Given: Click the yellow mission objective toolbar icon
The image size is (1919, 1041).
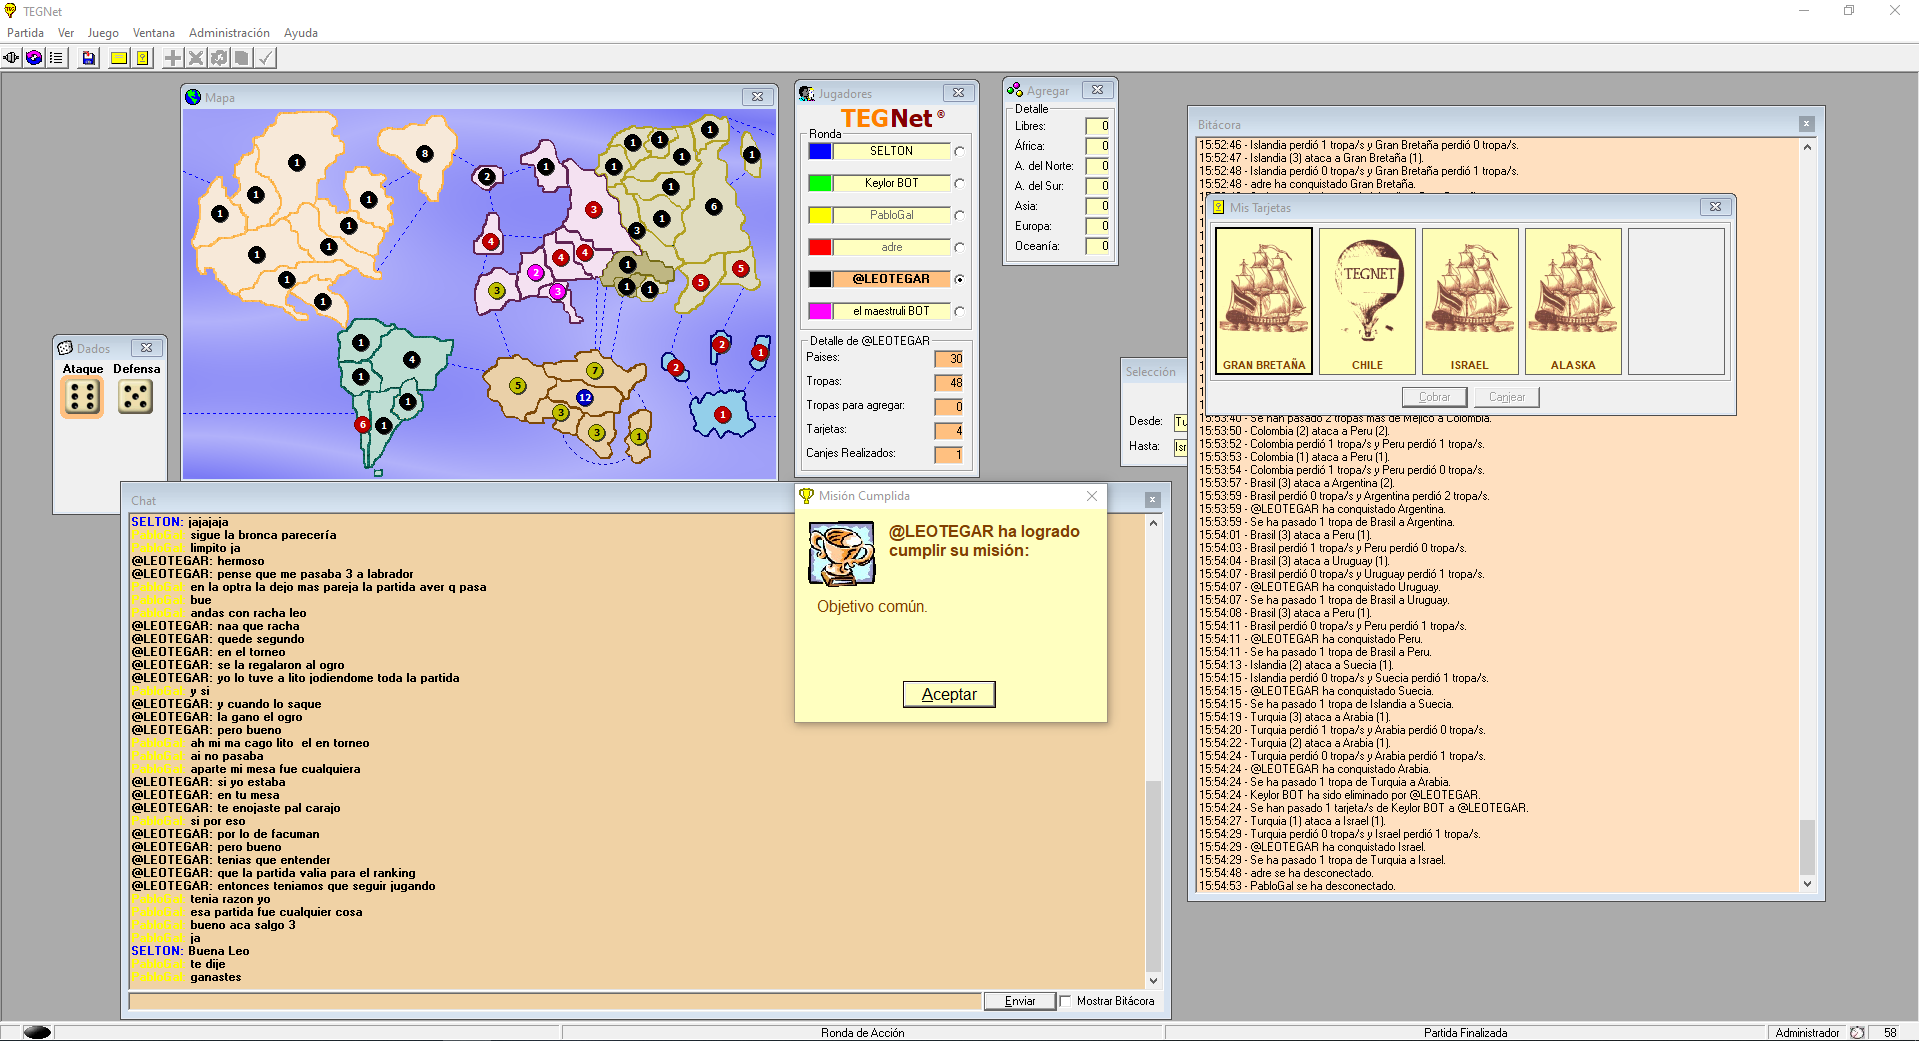Looking at the screenshot, I should pos(143,58).
